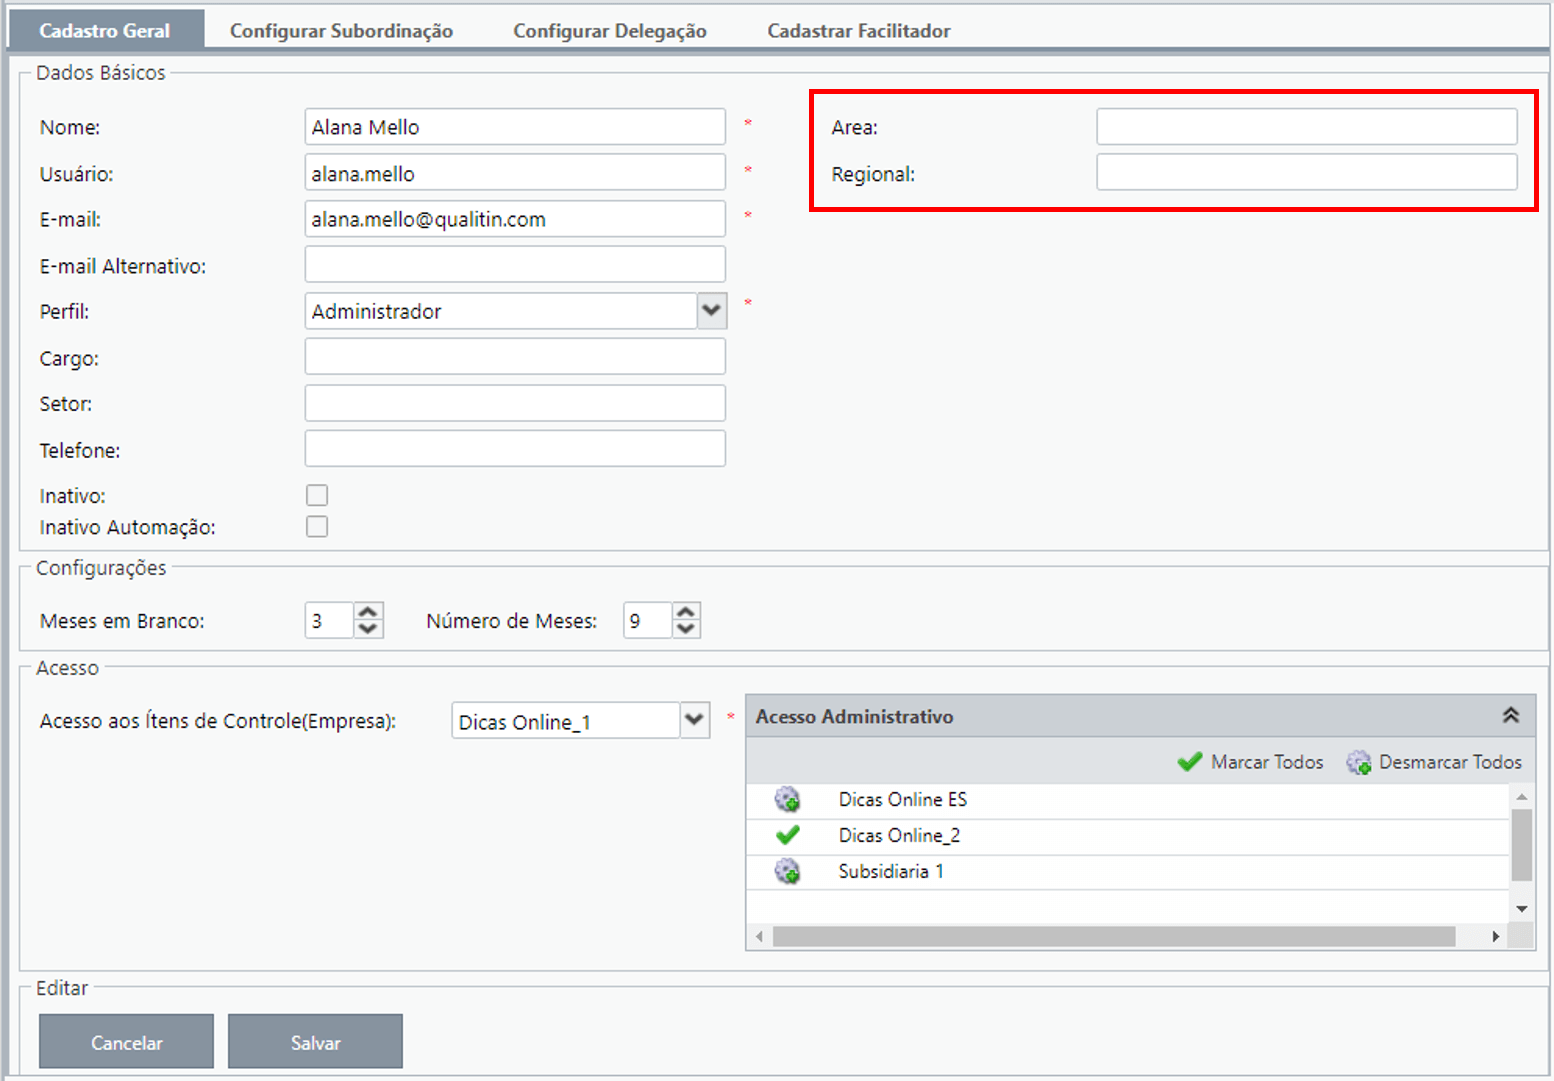Click the E-mail input field
This screenshot has height=1081, width=1554.
click(x=515, y=219)
